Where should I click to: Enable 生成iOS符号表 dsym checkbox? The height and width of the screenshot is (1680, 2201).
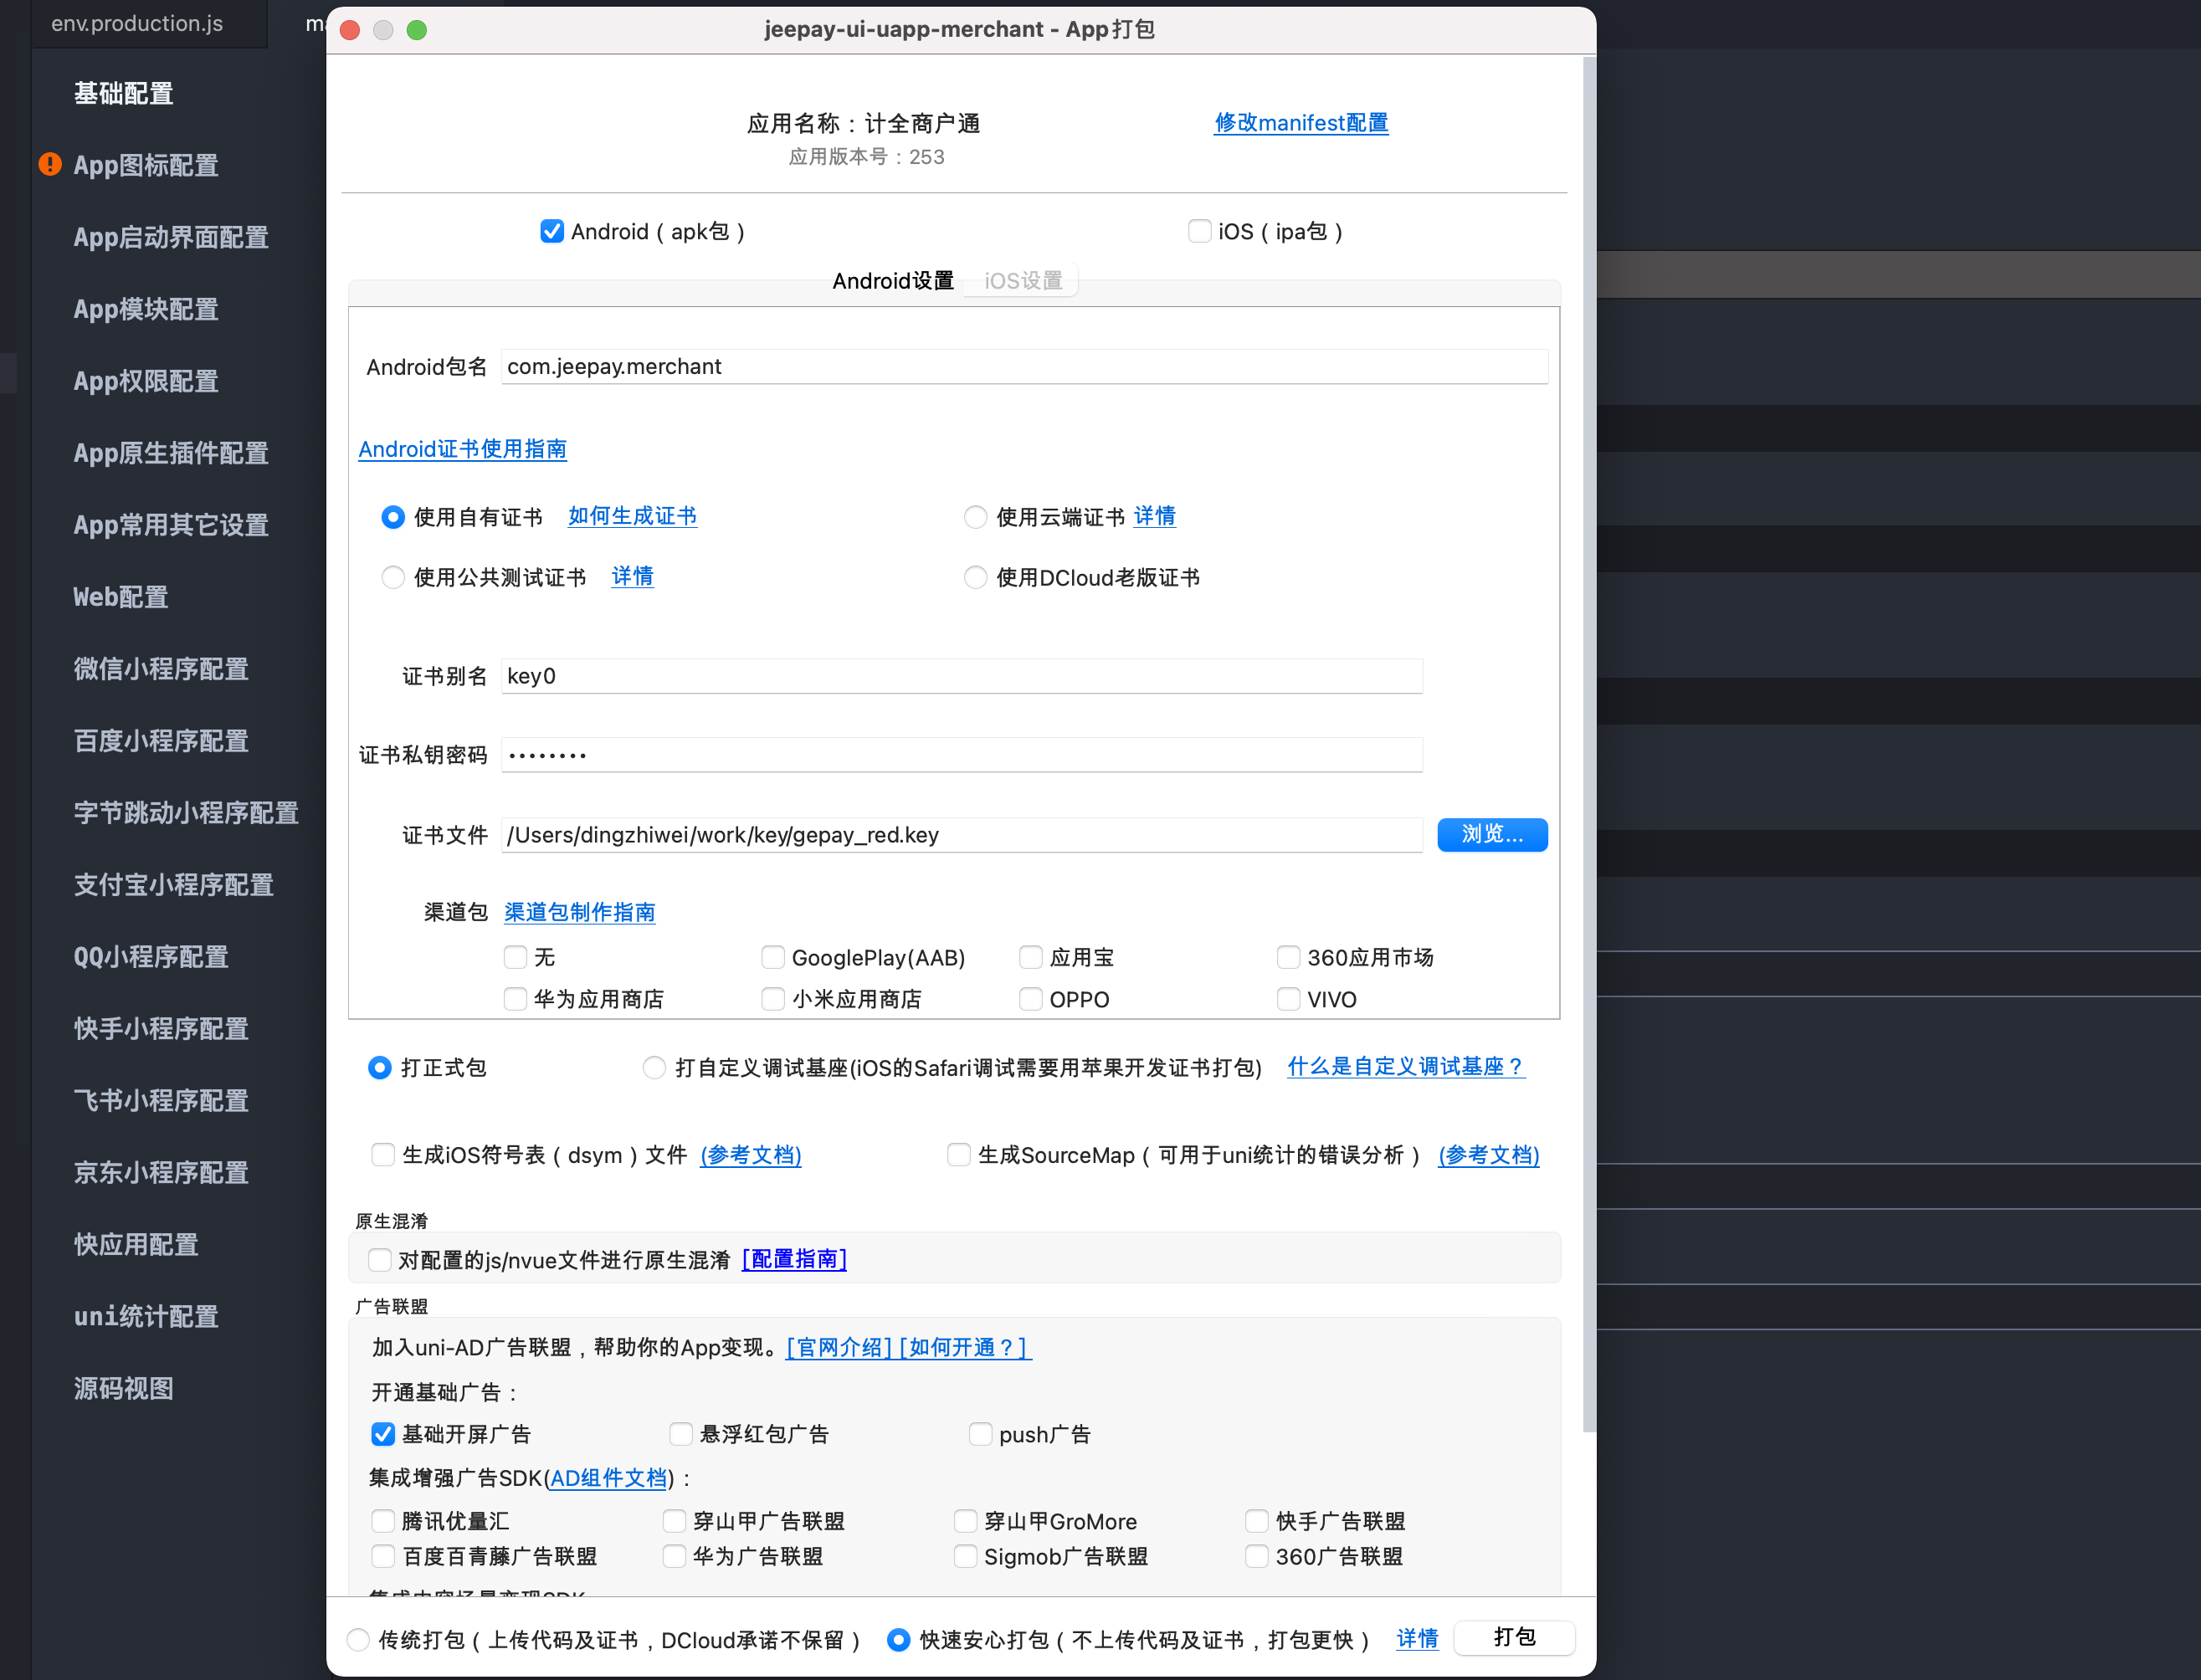[383, 1155]
